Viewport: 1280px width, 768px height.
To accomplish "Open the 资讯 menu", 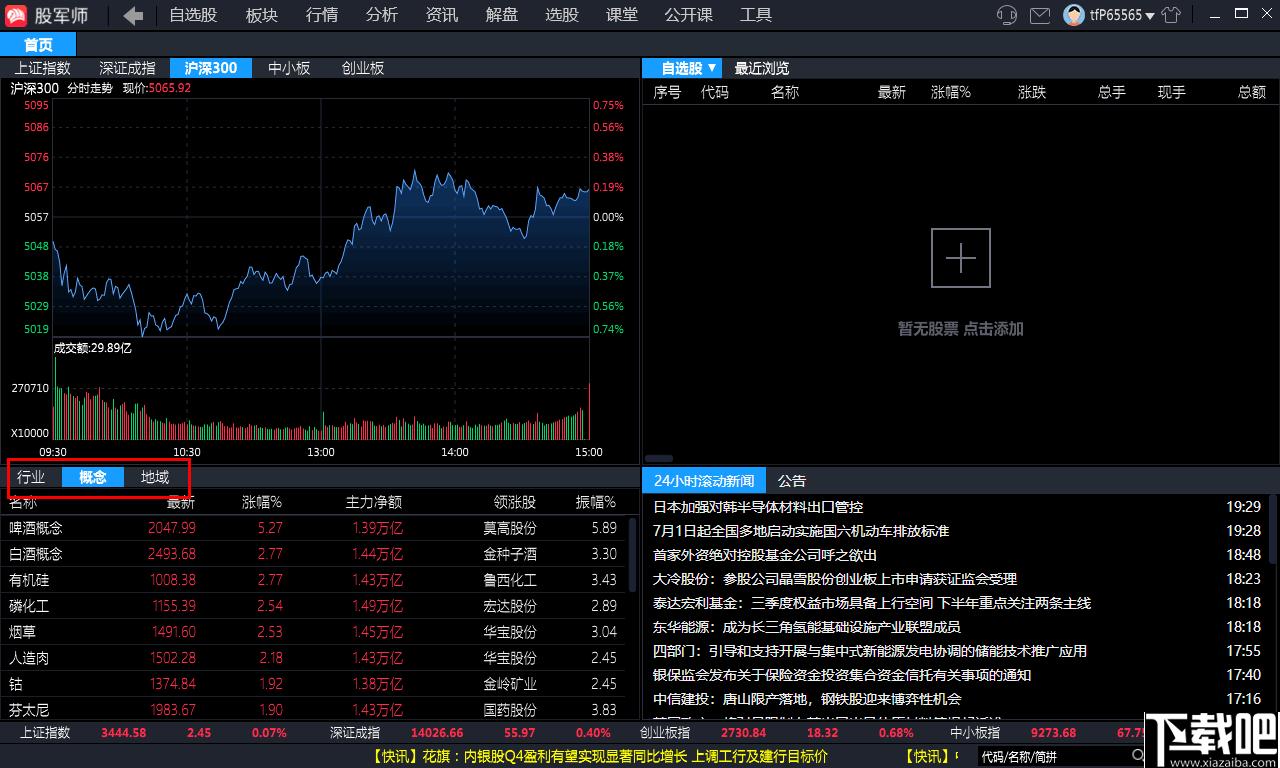I will click(441, 15).
